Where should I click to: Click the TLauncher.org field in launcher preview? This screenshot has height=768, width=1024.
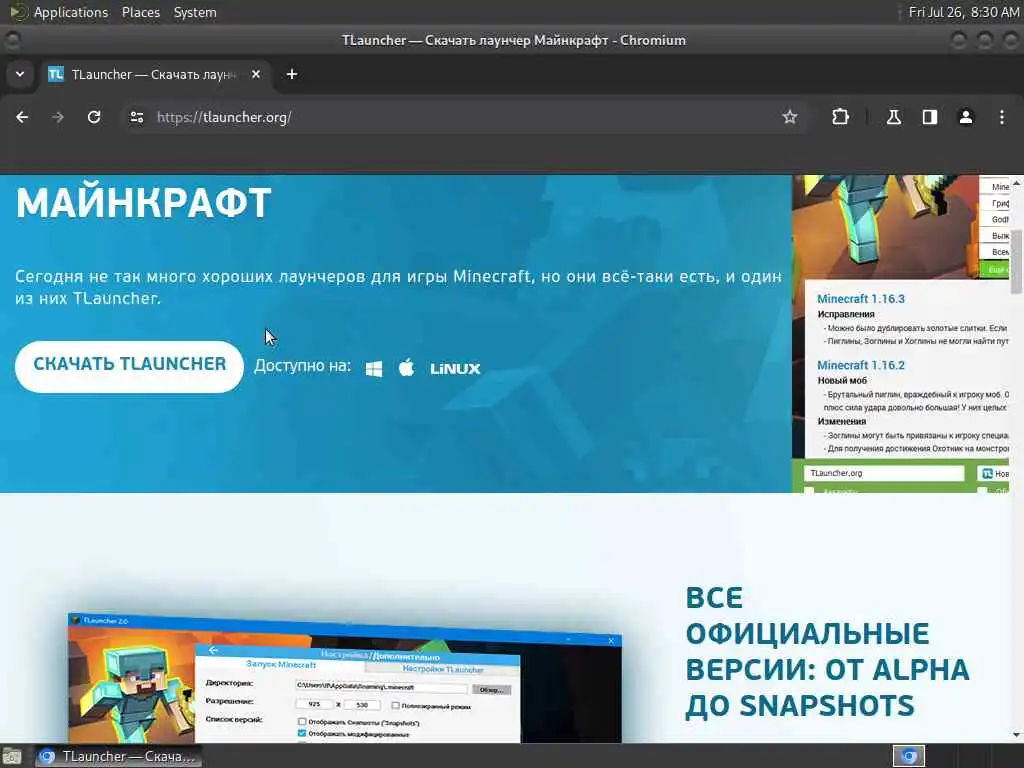[884, 473]
